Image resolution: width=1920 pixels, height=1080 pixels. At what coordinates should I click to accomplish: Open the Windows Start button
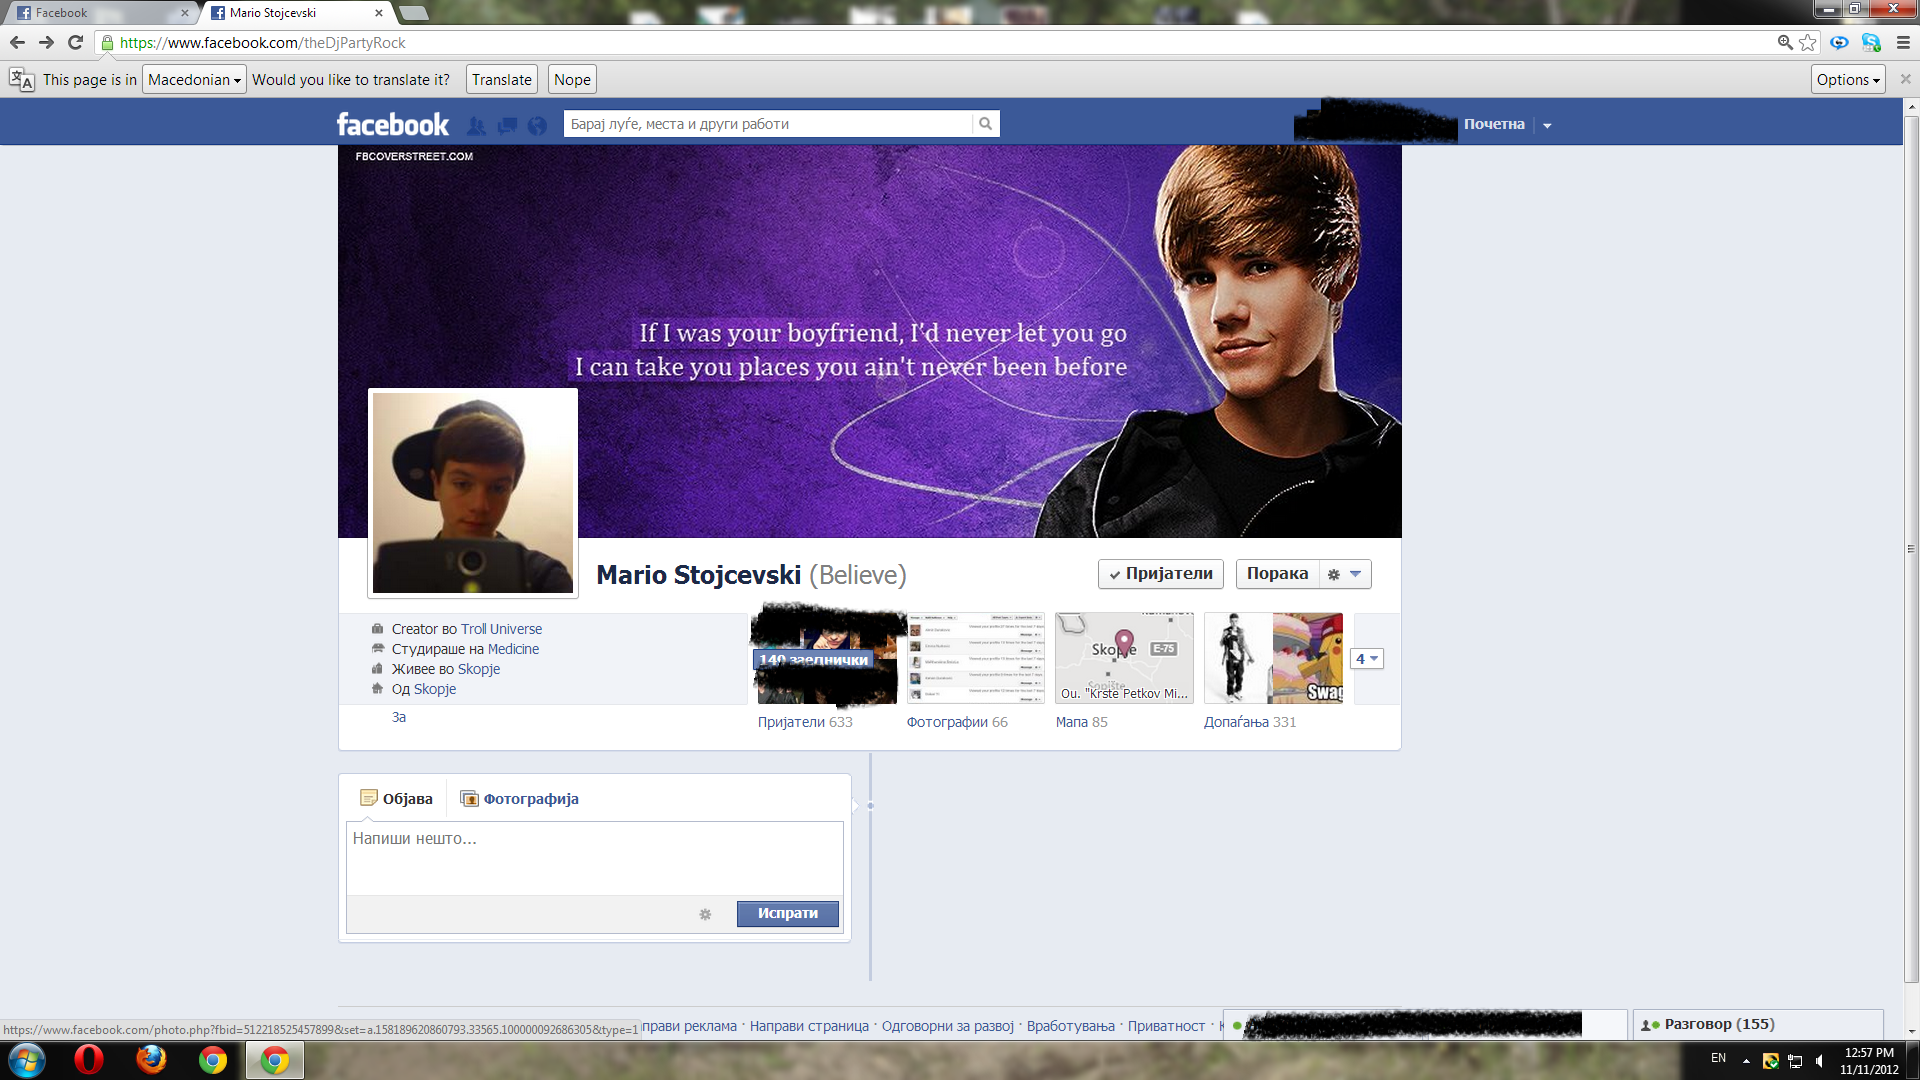point(27,1060)
